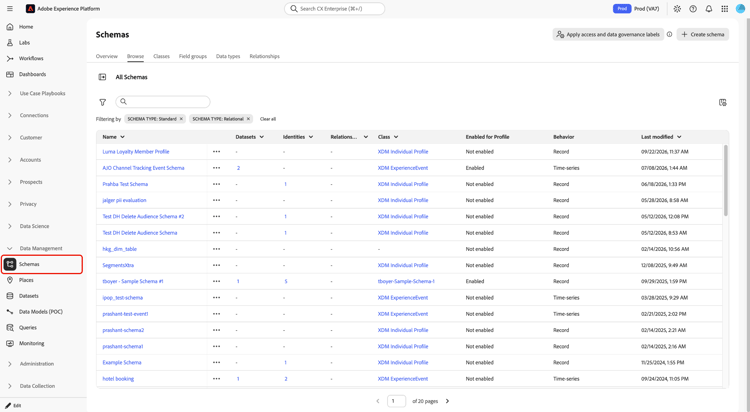
Task: Open Data Models (POC) in sidebar
Action: 41,312
